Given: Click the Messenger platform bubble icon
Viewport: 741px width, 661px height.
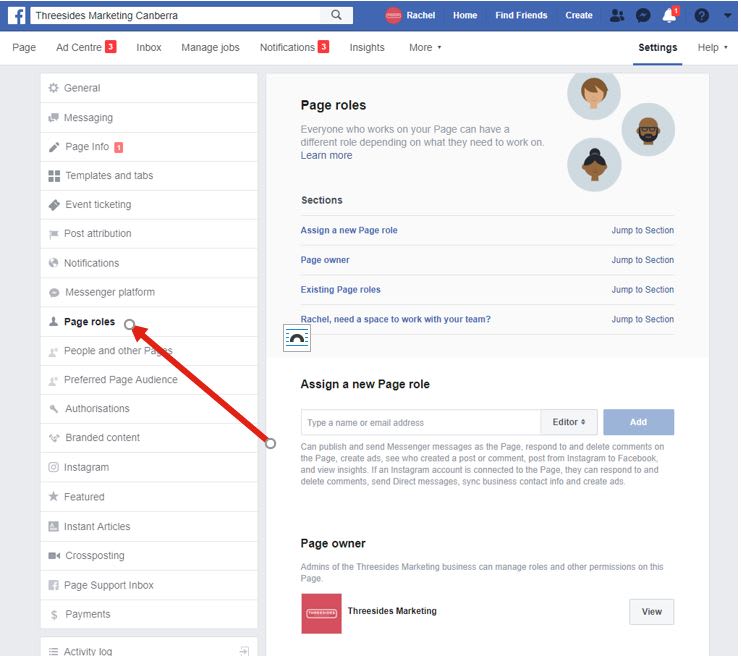Looking at the screenshot, I should [54, 293].
